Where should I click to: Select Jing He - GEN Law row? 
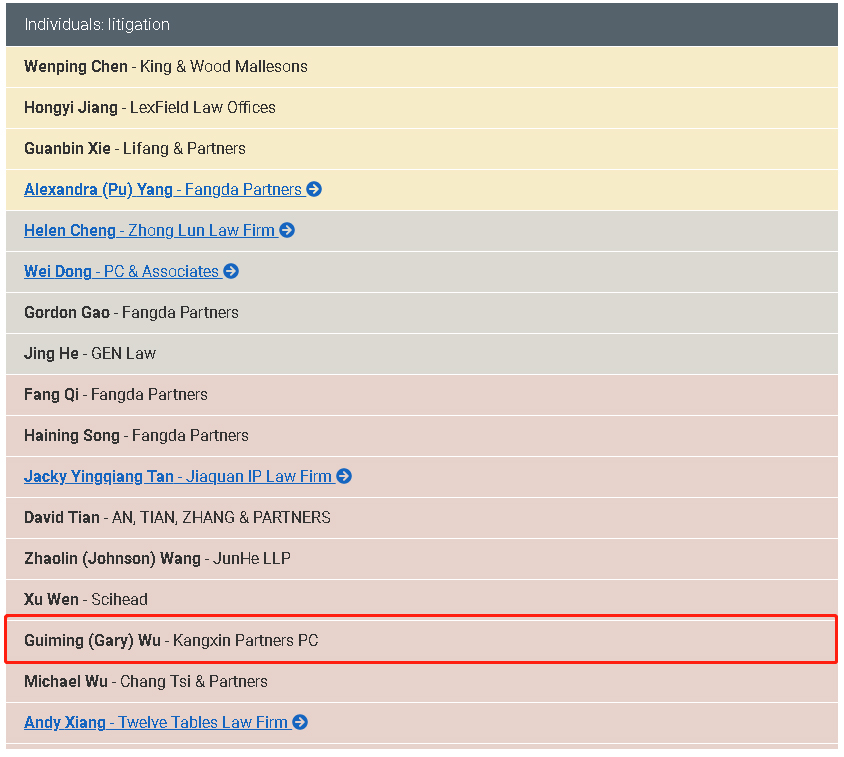(x=422, y=354)
